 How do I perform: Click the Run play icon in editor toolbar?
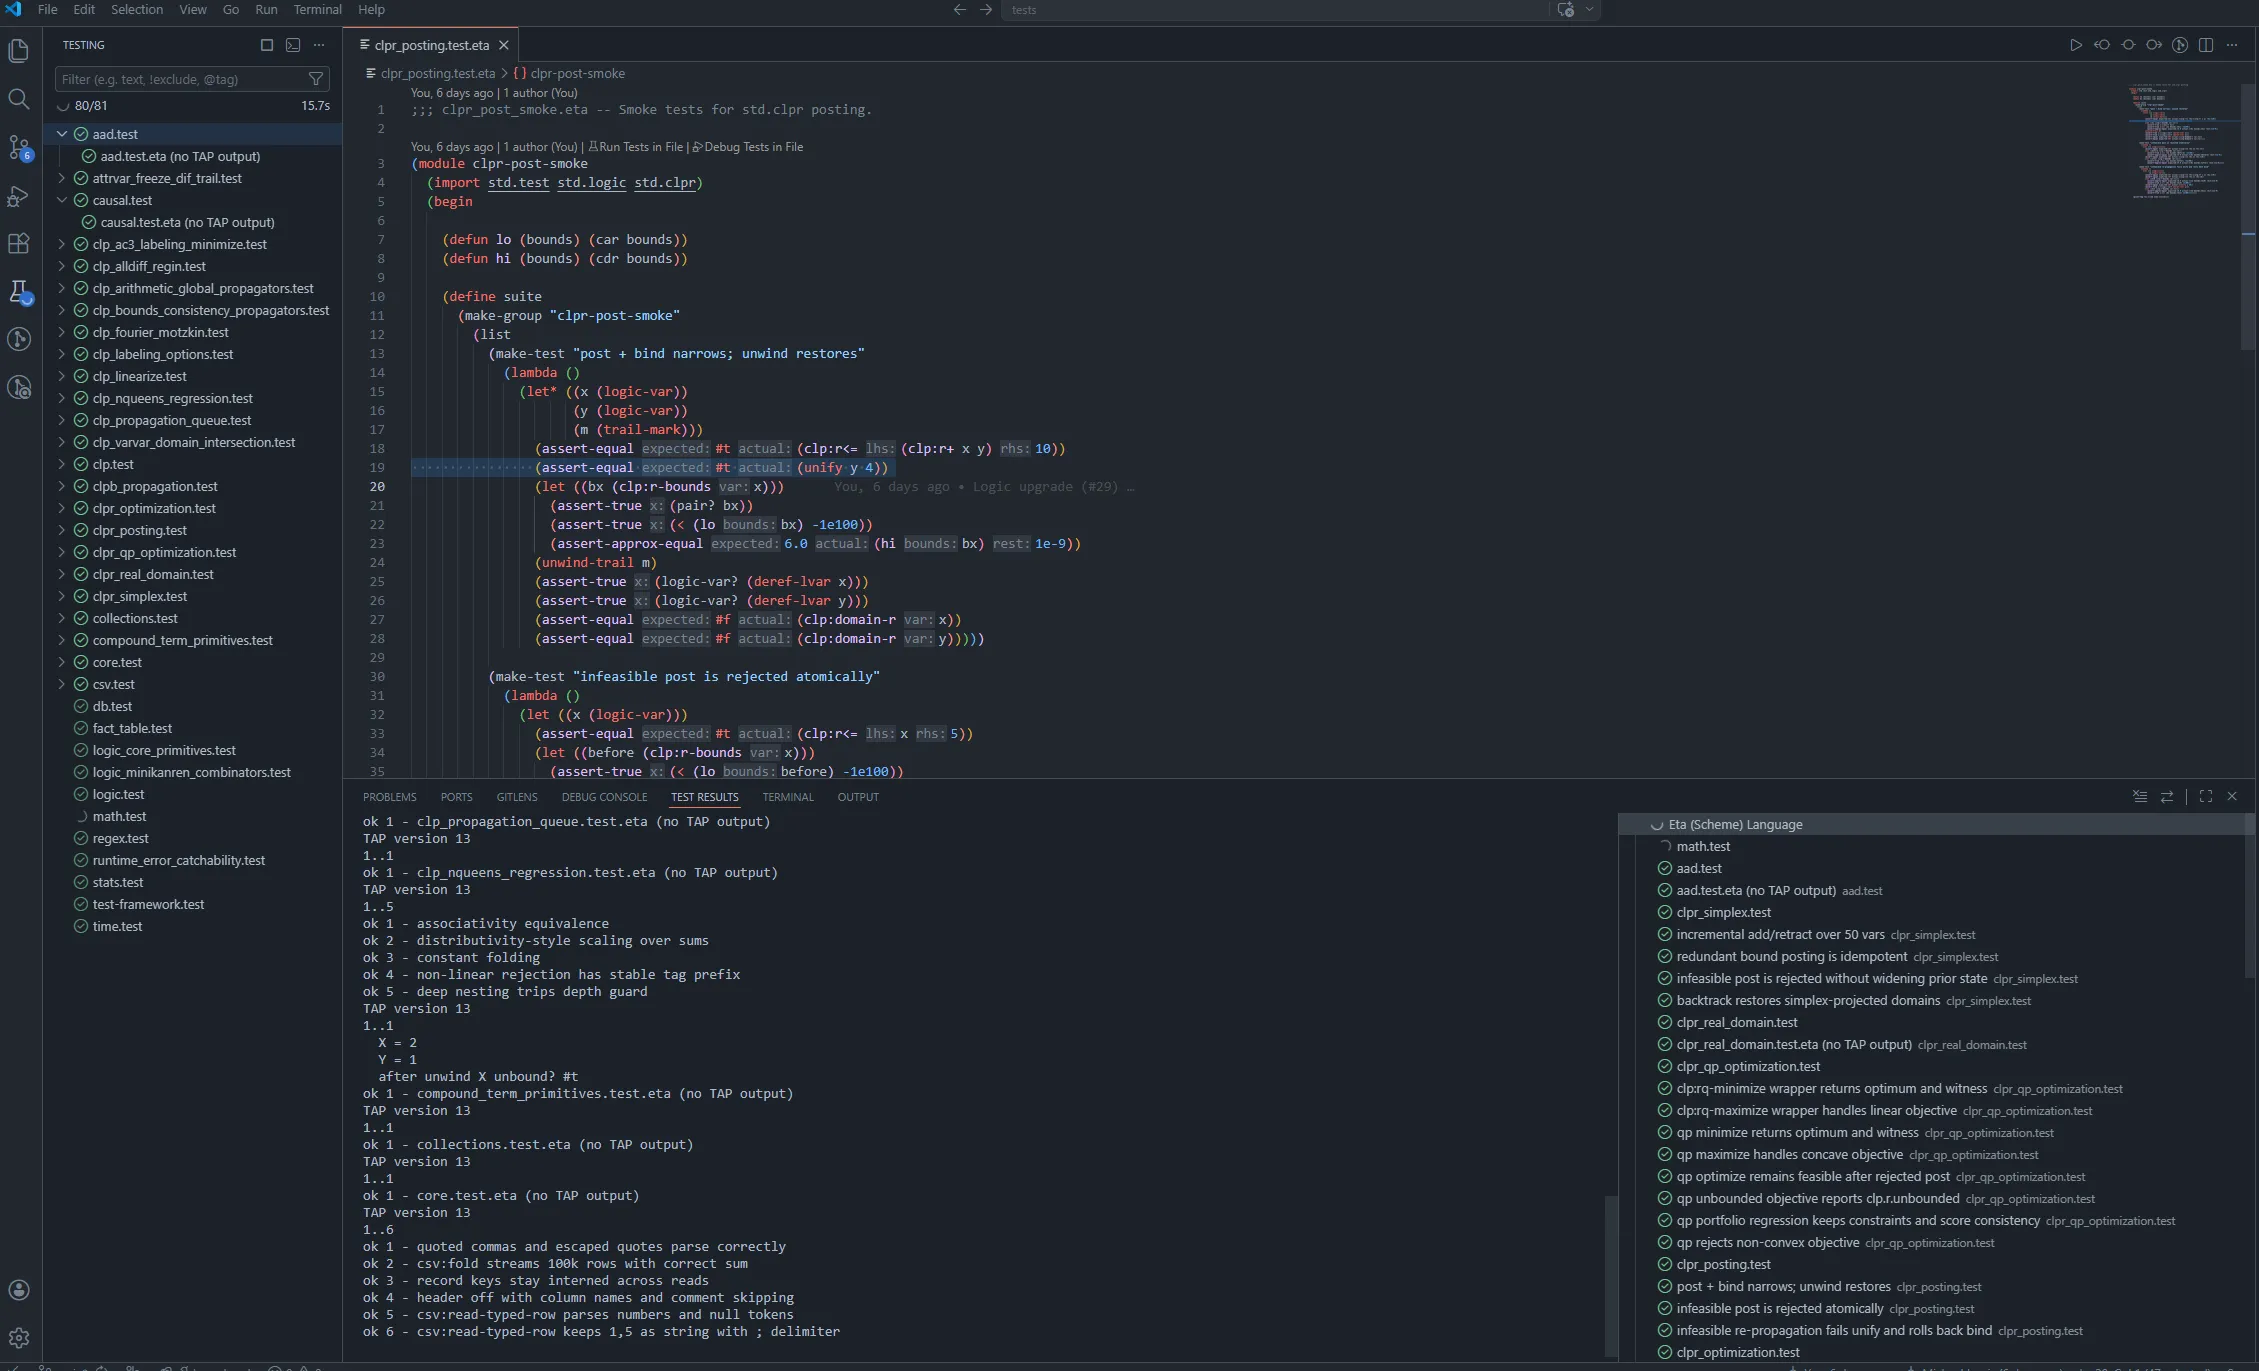pyautogui.click(x=2076, y=45)
